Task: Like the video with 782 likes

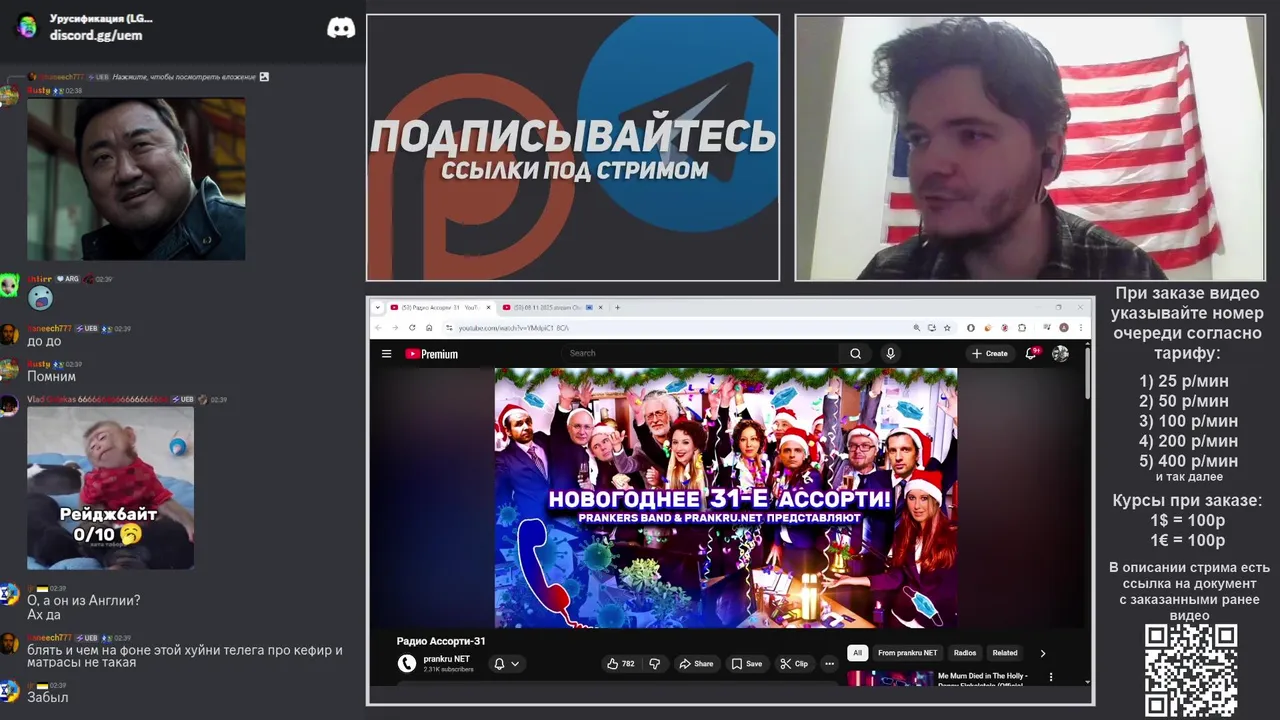Action: click(621, 663)
